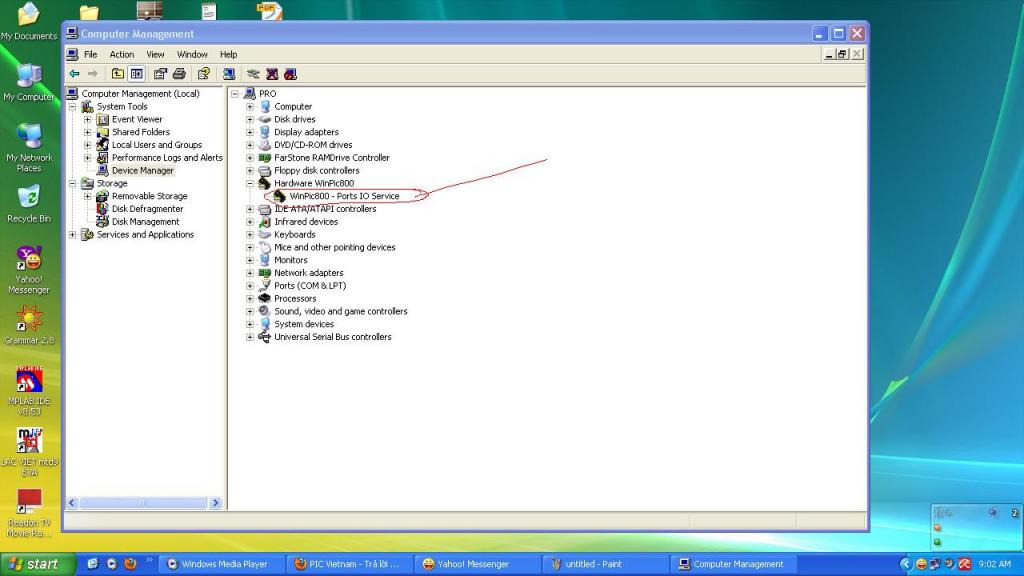Select Removable Storage tree item
Viewport: 1024px width, 576px height.
150,196
